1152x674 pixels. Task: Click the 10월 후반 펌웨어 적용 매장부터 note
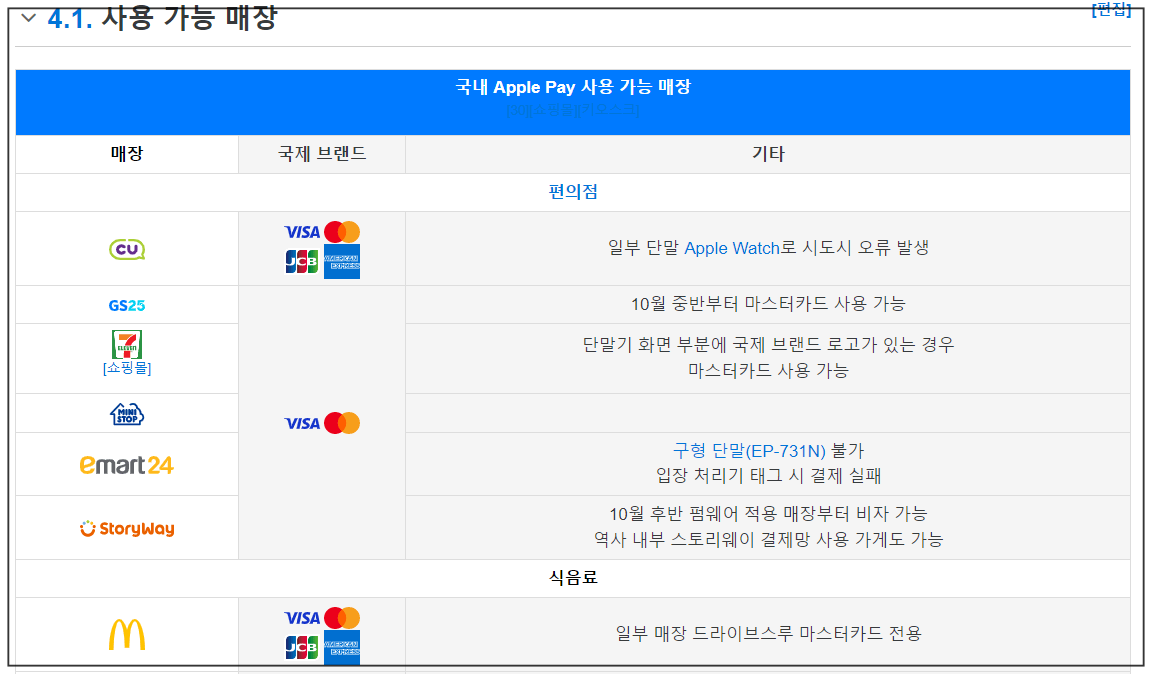click(x=768, y=514)
